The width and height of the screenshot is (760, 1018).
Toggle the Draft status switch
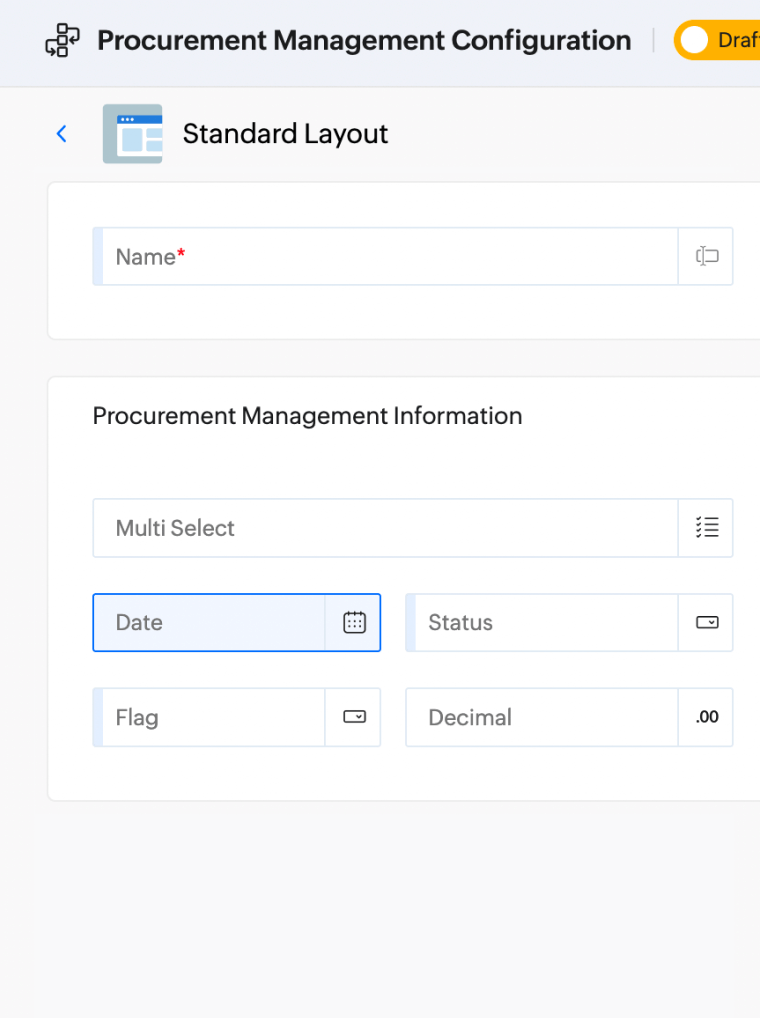coord(694,40)
